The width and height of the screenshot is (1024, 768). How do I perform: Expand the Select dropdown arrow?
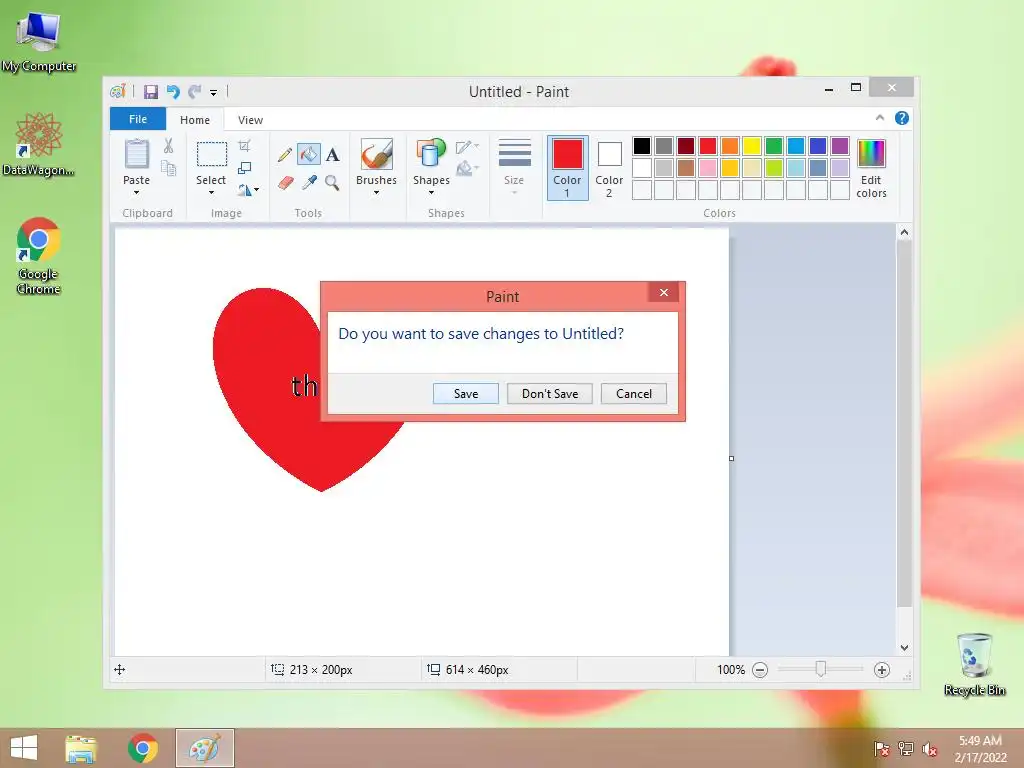point(211,193)
